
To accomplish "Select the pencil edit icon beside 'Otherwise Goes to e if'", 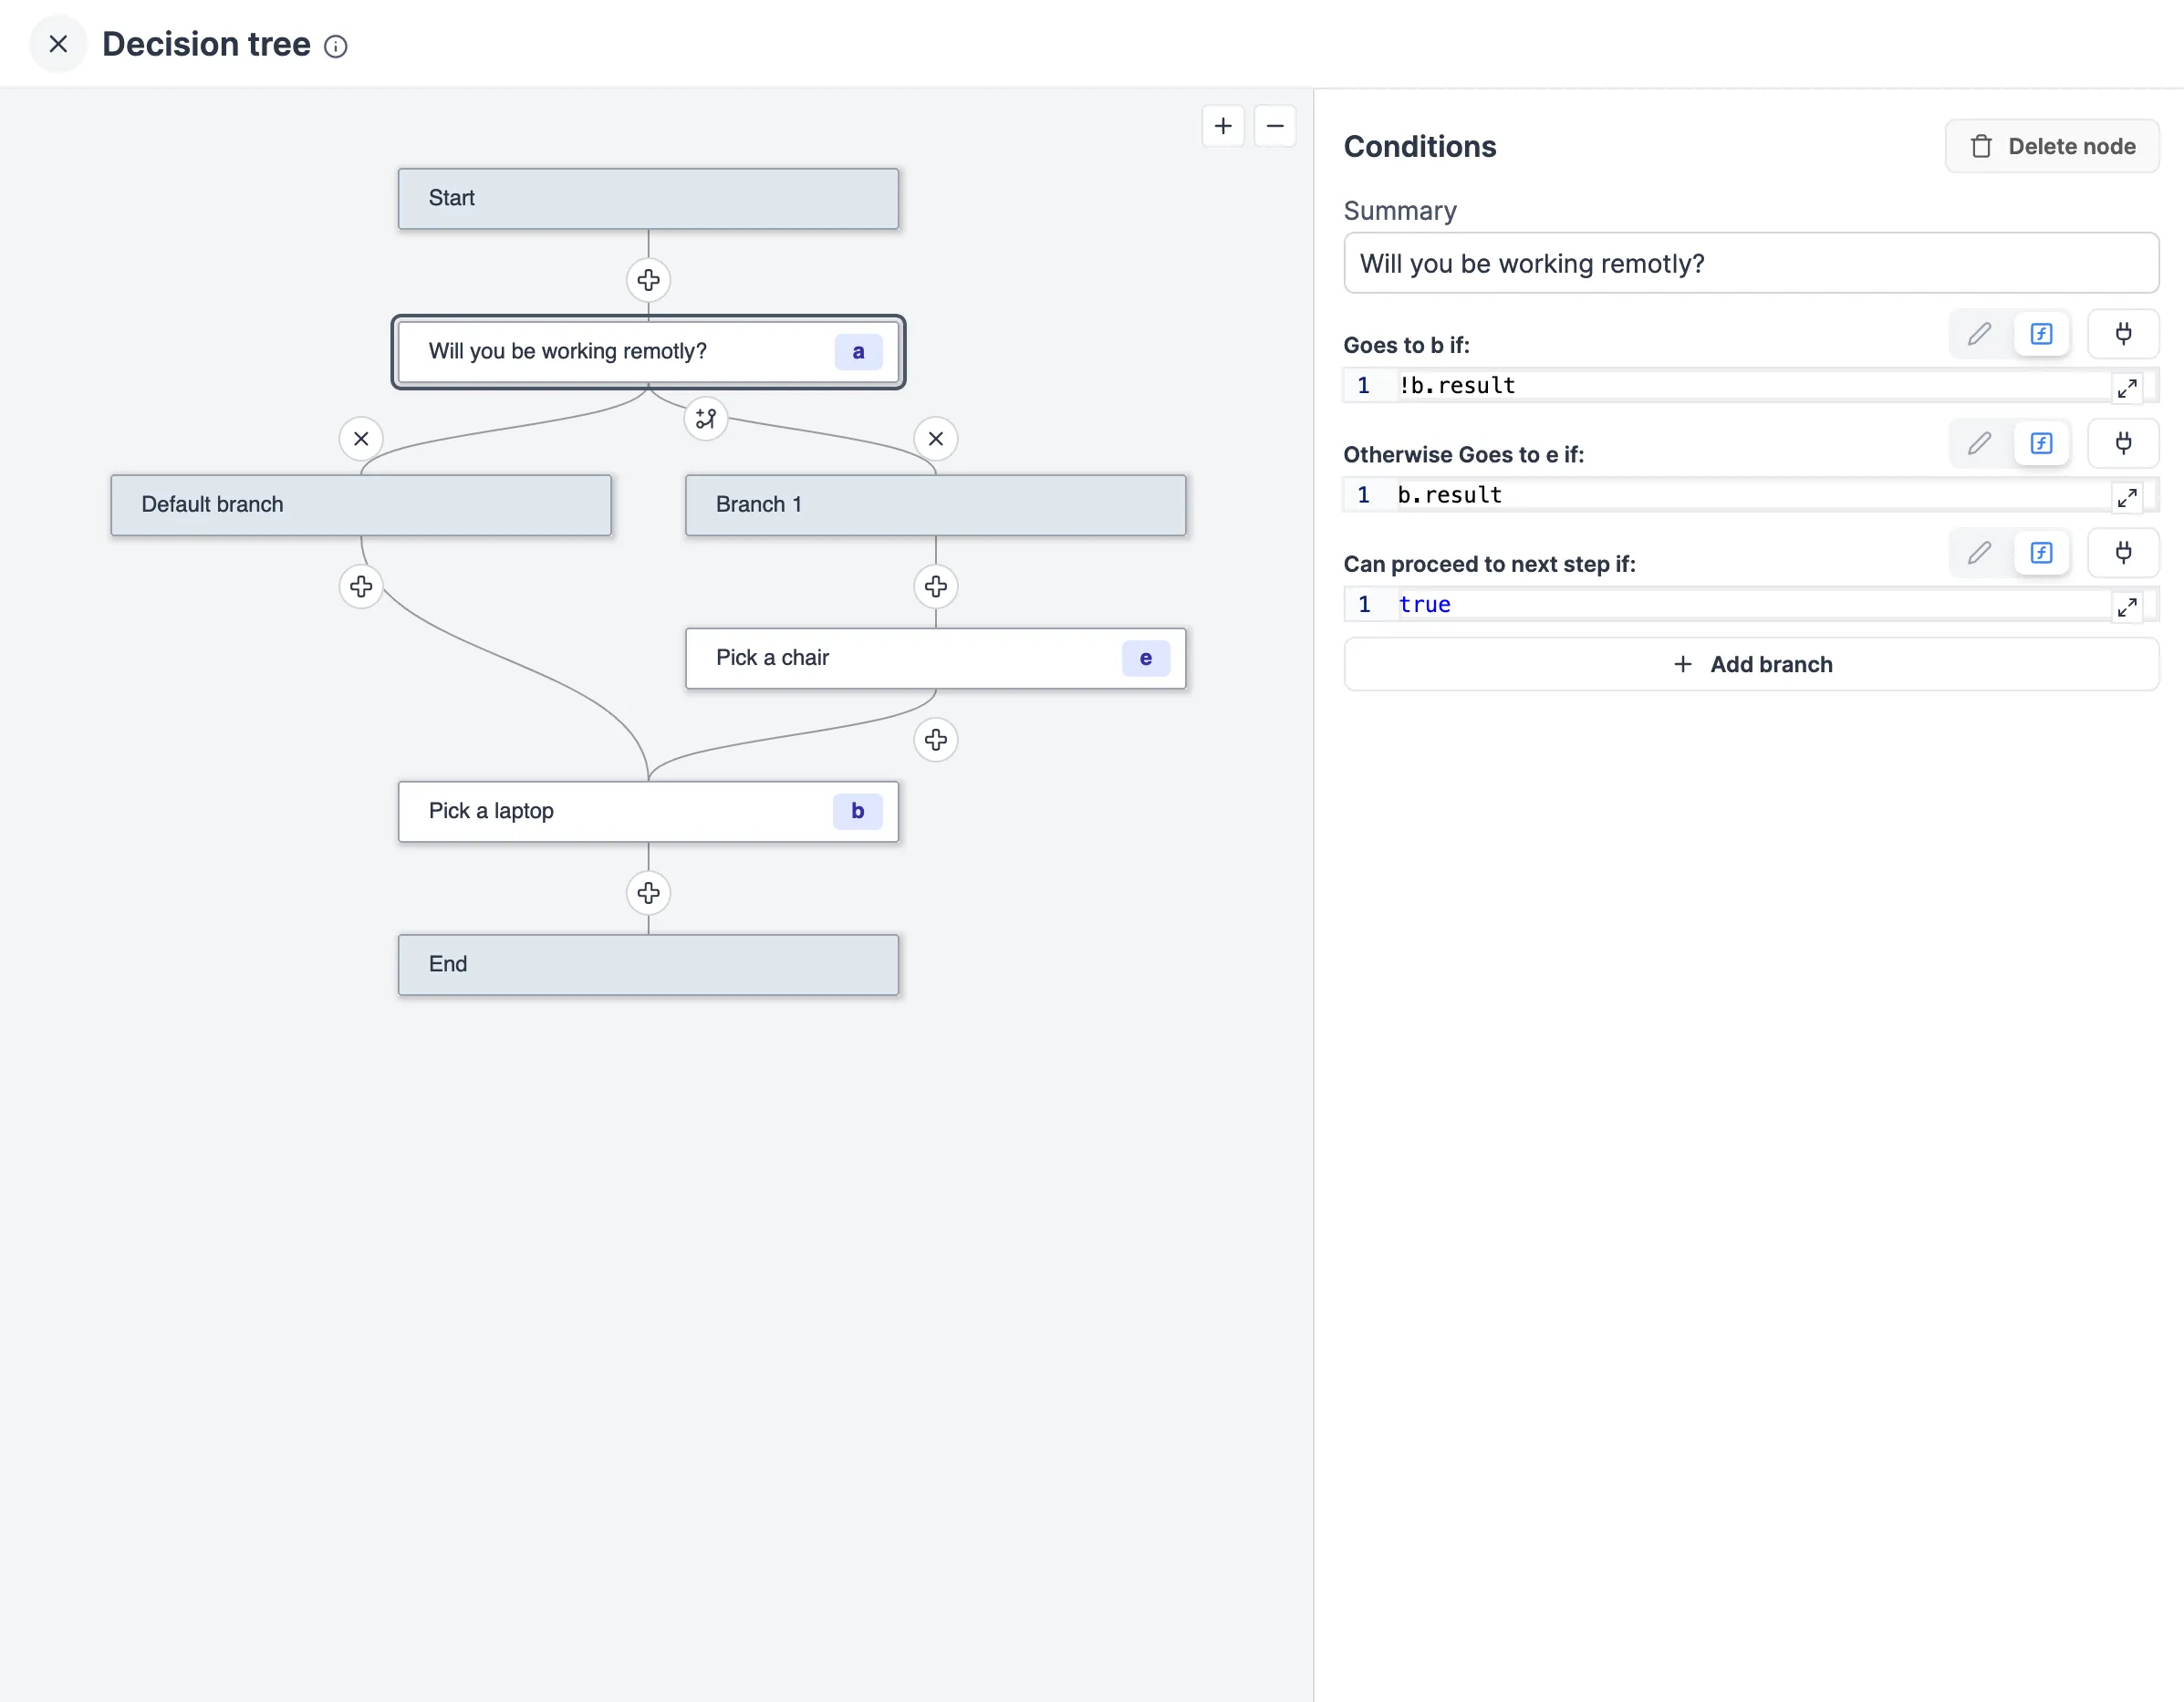I will (x=1978, y=443).
